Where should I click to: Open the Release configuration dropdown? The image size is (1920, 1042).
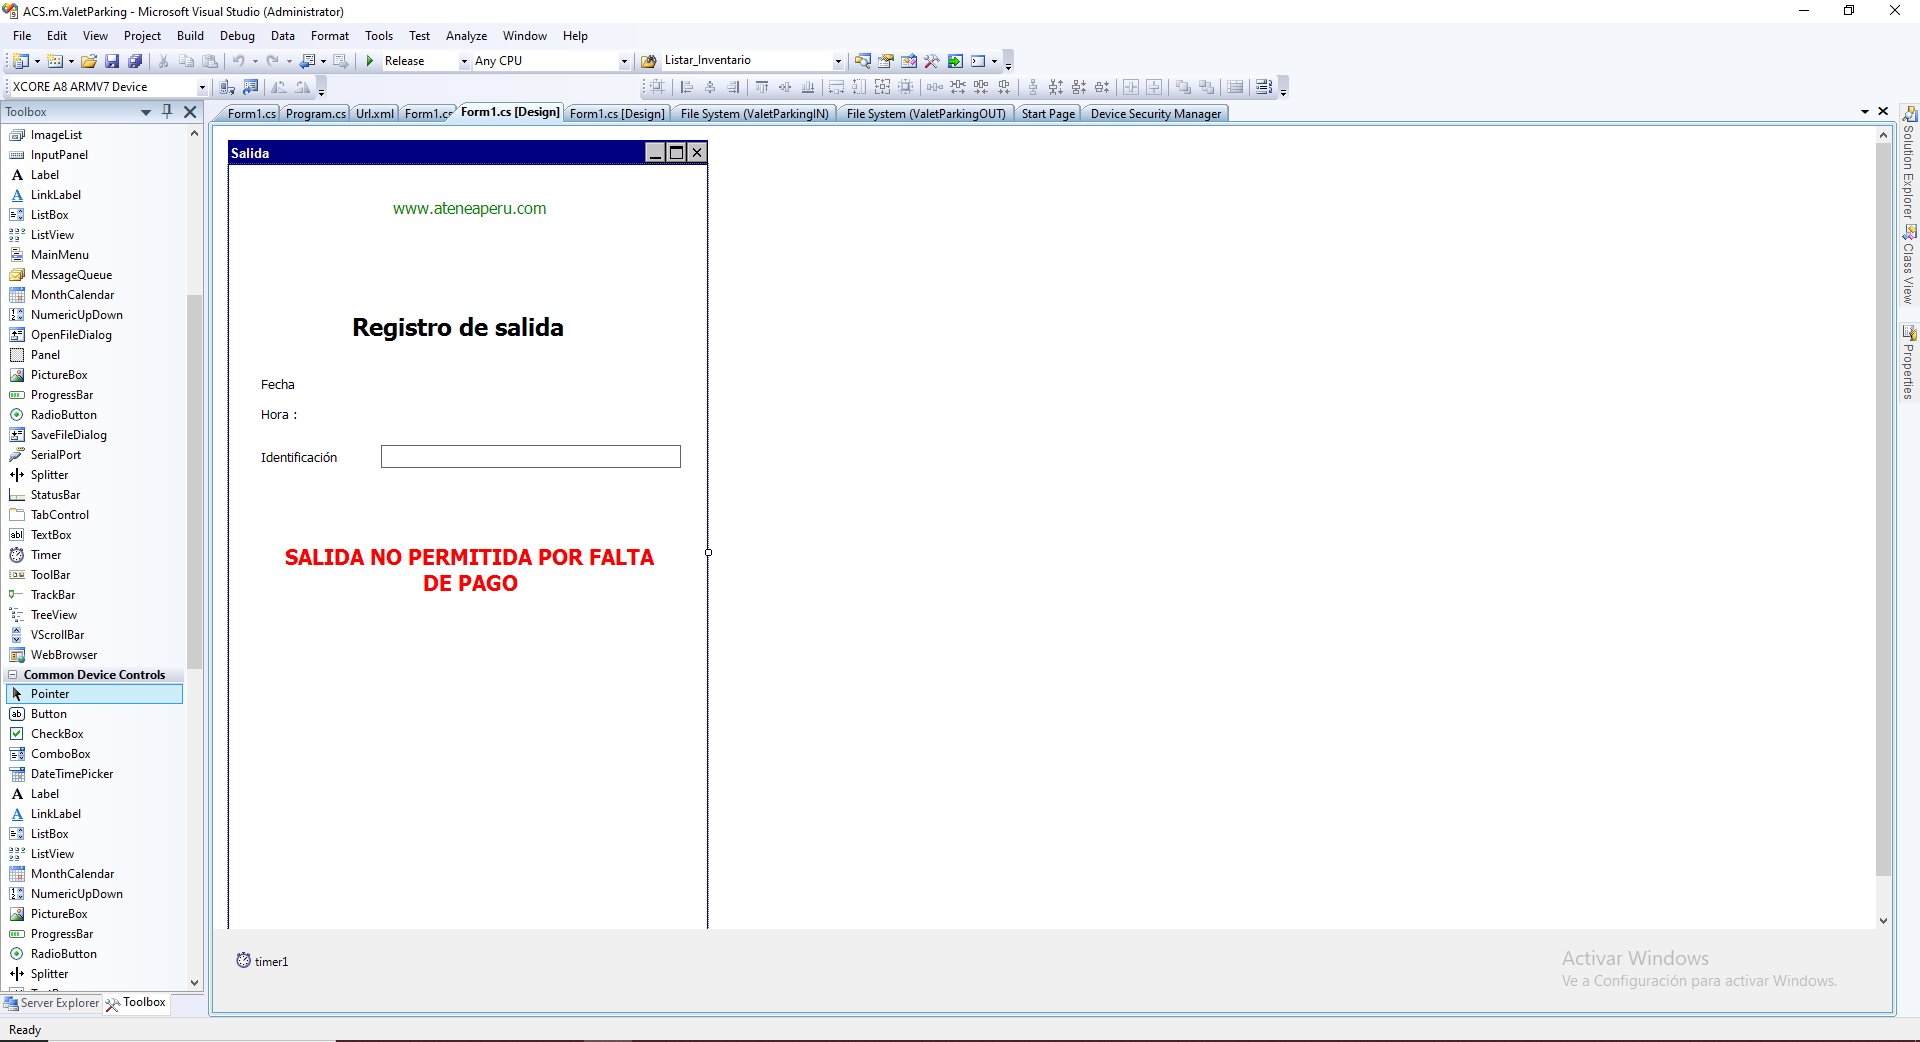(x=464, y=61)
